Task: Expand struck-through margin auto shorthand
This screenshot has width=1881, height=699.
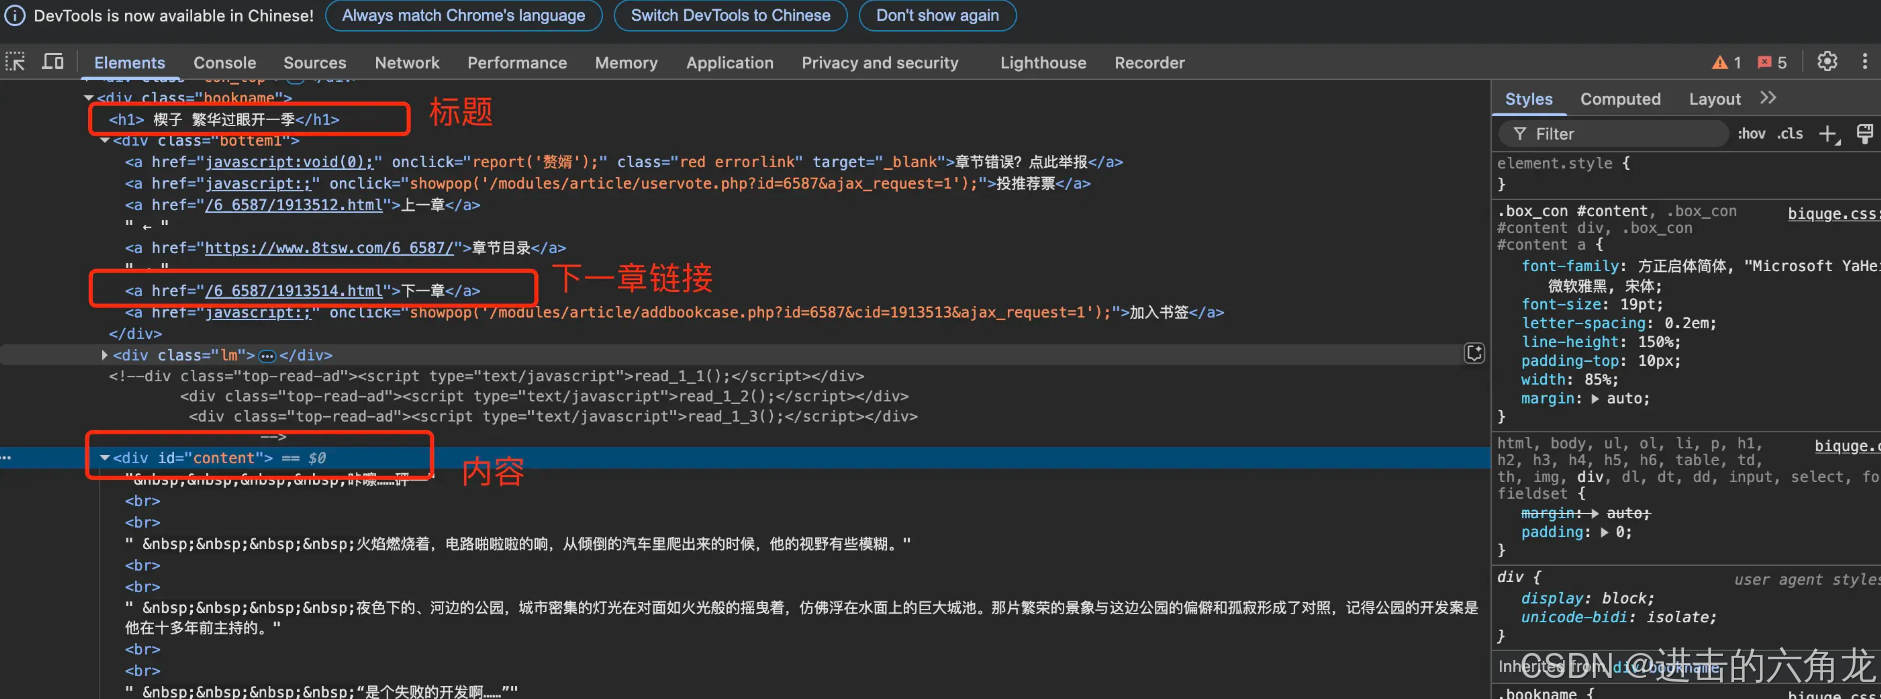Action: [1595, 514]
